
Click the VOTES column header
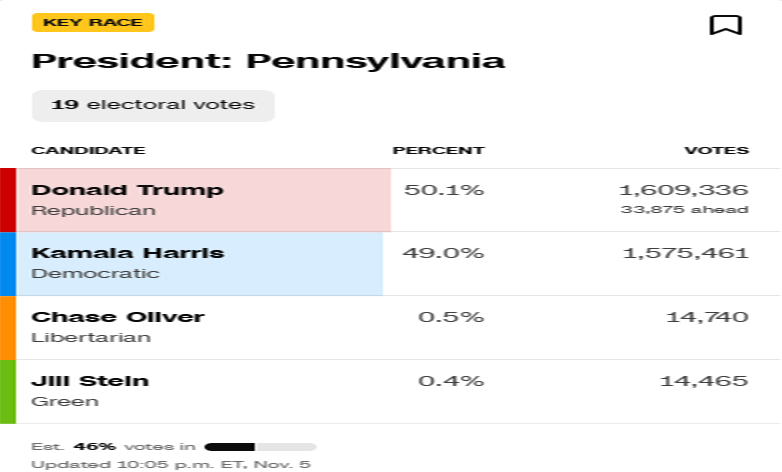click(716, 151)
